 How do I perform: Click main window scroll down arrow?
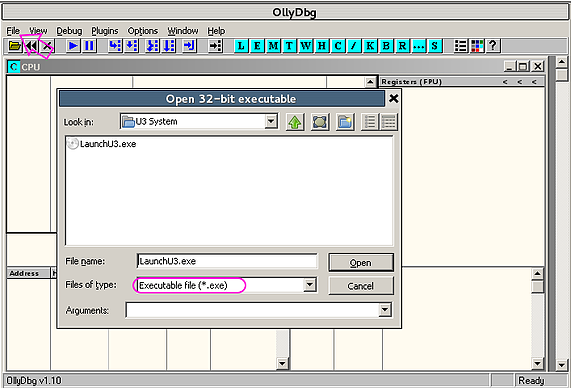562,365
